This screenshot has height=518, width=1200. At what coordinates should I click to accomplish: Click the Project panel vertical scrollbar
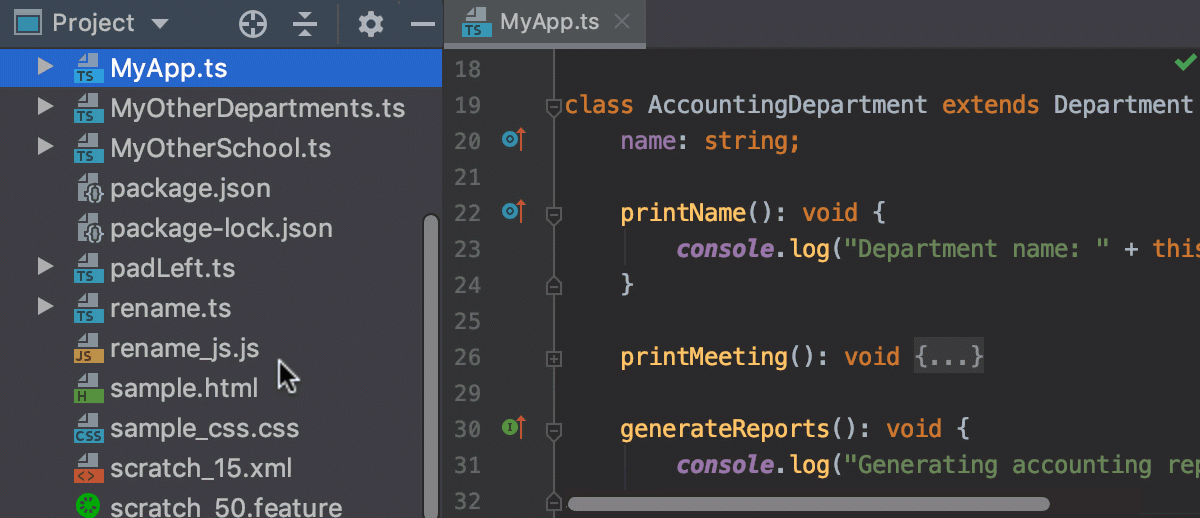431,364
